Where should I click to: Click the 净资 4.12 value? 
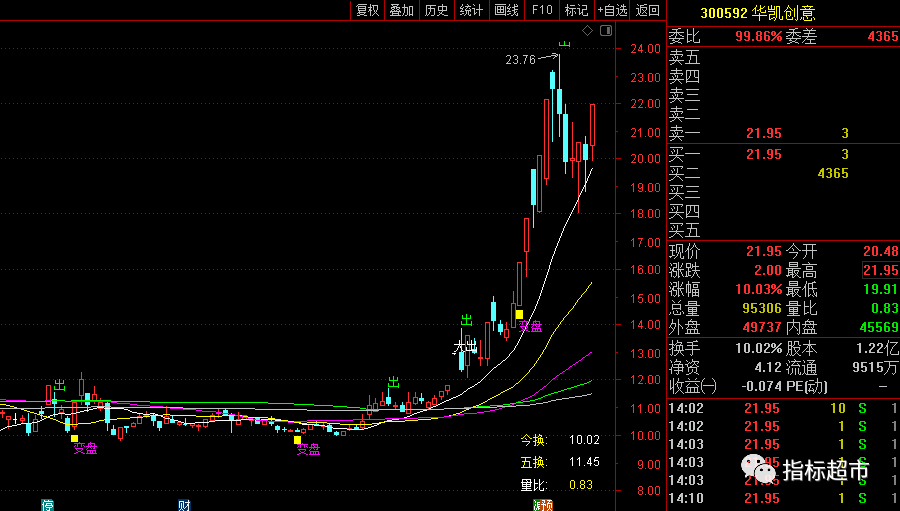pos(768,367)
